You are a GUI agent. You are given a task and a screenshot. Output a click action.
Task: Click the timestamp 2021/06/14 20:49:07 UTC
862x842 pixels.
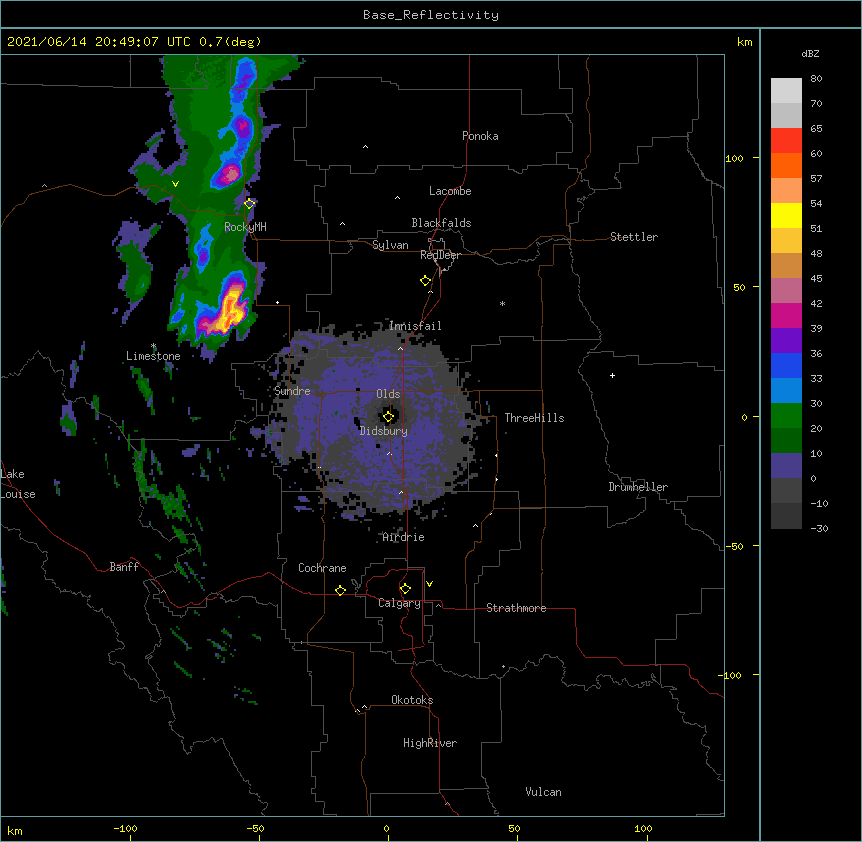tap(99, 42)
